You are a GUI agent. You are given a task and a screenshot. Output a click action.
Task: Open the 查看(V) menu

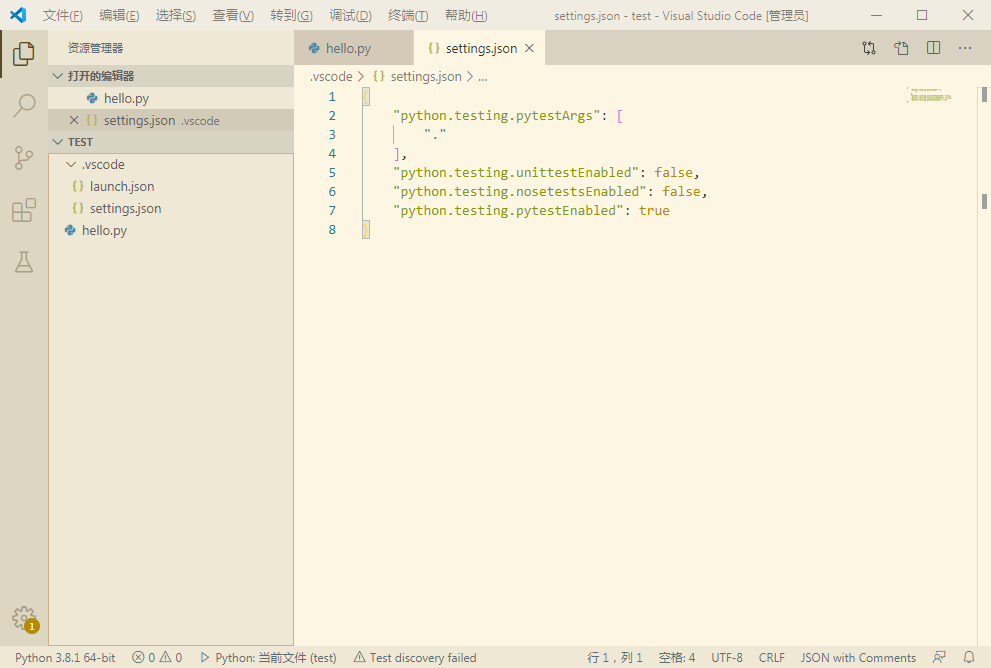(x=233, y=15)
